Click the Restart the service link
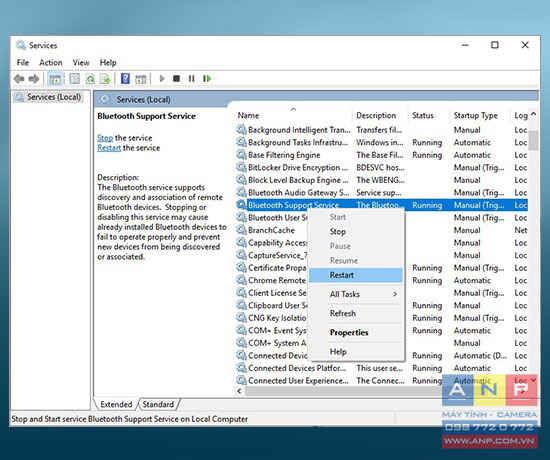The height and width of the screenshot is (460, 550). [109, 148]
